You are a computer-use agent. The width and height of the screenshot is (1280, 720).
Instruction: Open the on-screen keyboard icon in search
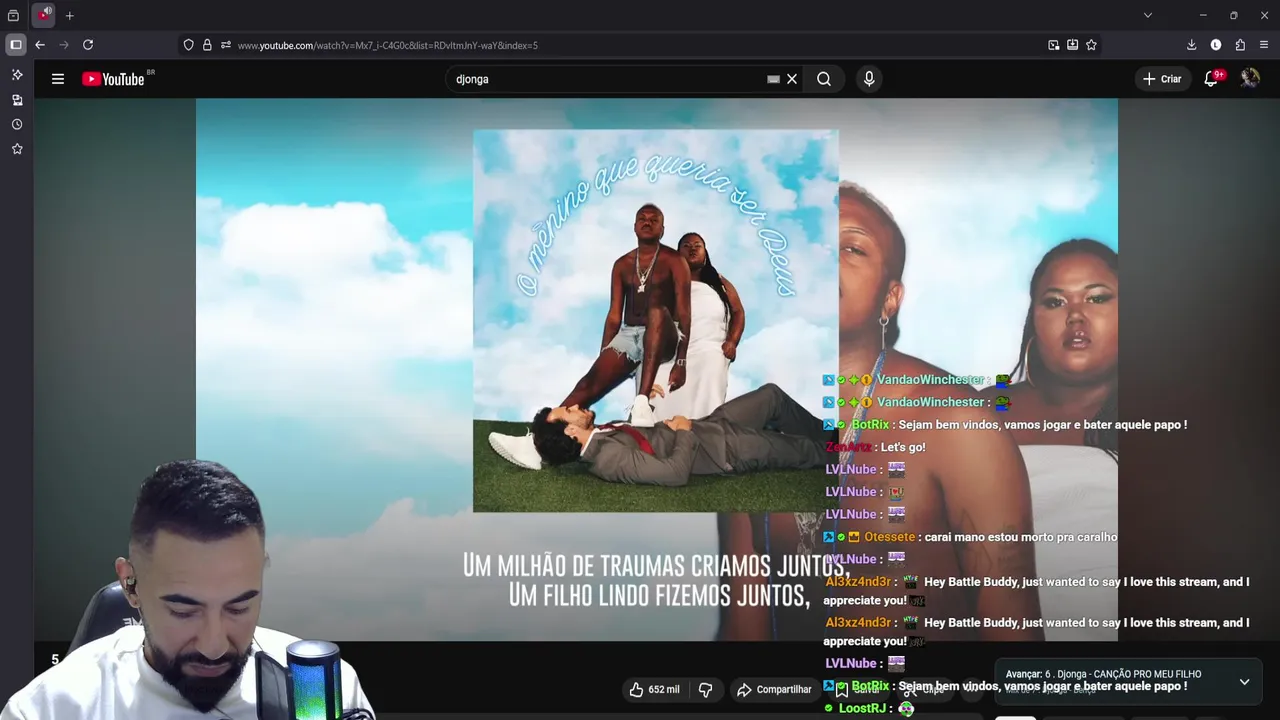(773, 79)
